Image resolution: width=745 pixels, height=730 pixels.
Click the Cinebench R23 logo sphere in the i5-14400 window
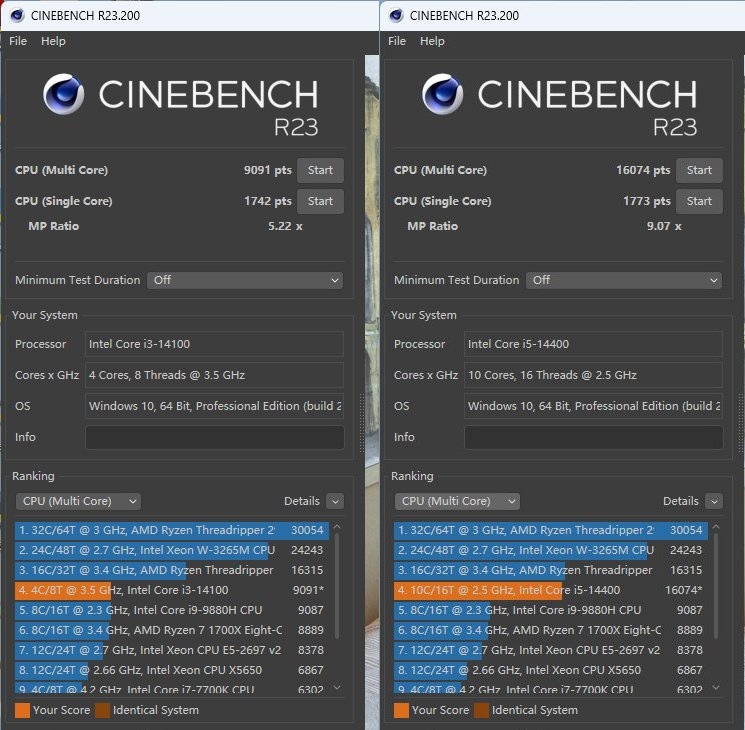click(x=442, y=94)
